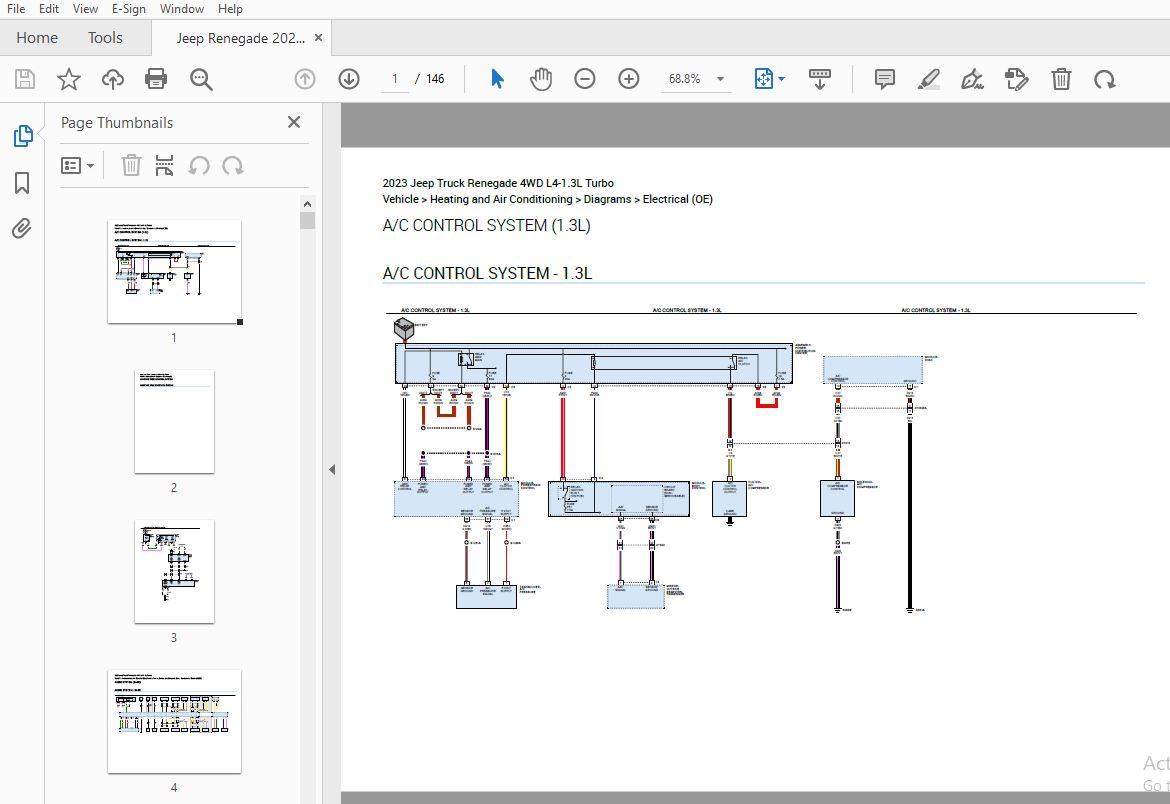Rotate pages clockwise in thumbnails panel
This screenshot has width=1170, height=804.
click(233, 165)
